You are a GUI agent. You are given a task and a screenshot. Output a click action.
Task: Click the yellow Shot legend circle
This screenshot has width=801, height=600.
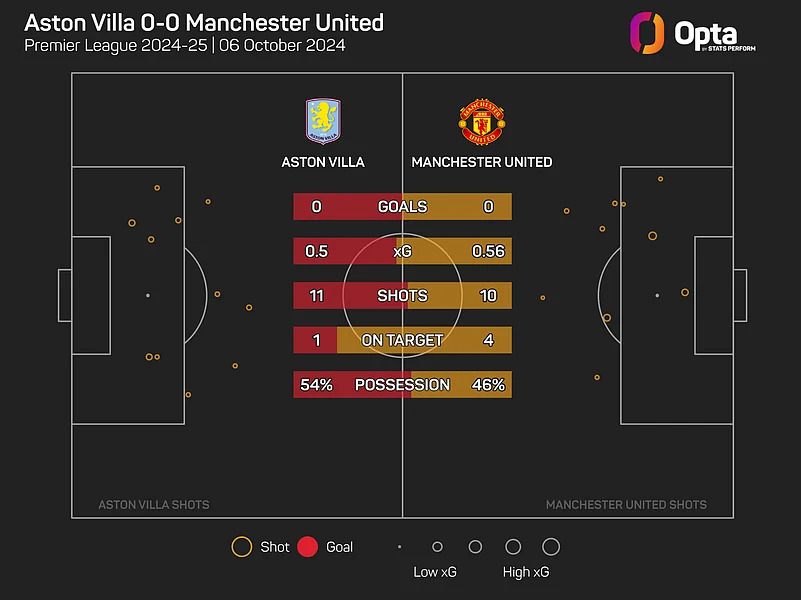tap(241, 547)
